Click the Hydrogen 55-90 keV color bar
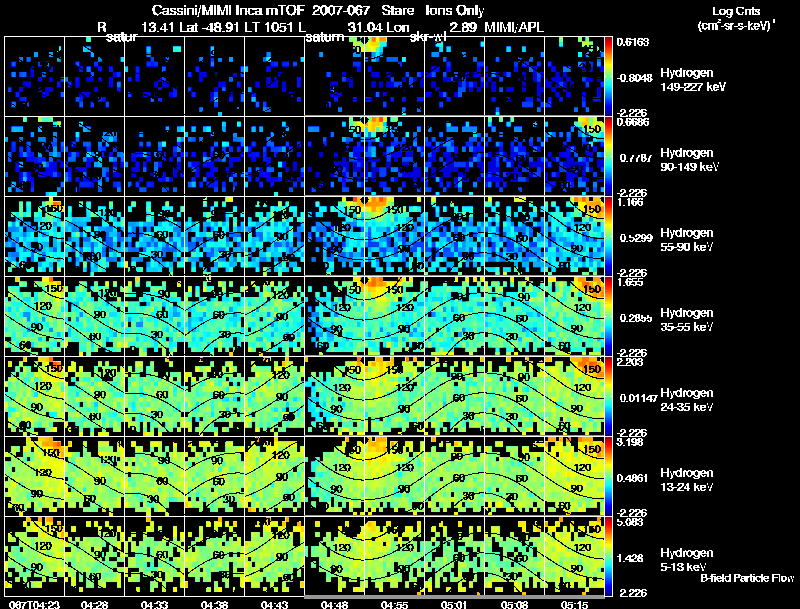Screen dimensions: 800x609 (x=608, y=236)
